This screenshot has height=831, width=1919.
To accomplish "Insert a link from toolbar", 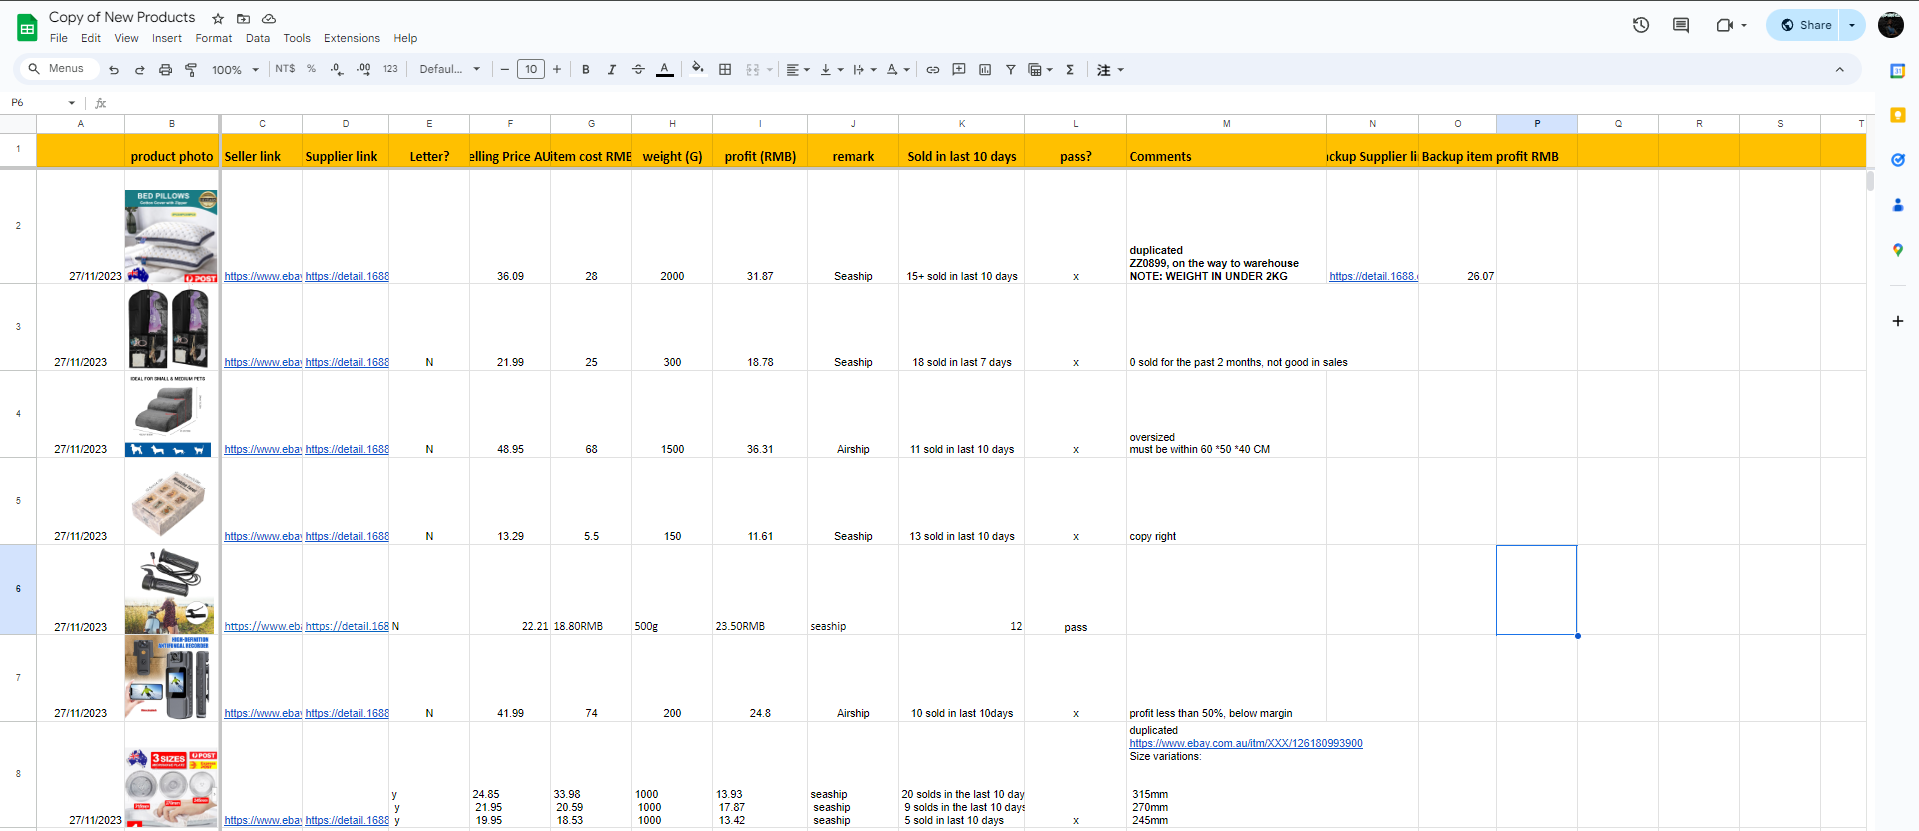I will click(933, 70).
